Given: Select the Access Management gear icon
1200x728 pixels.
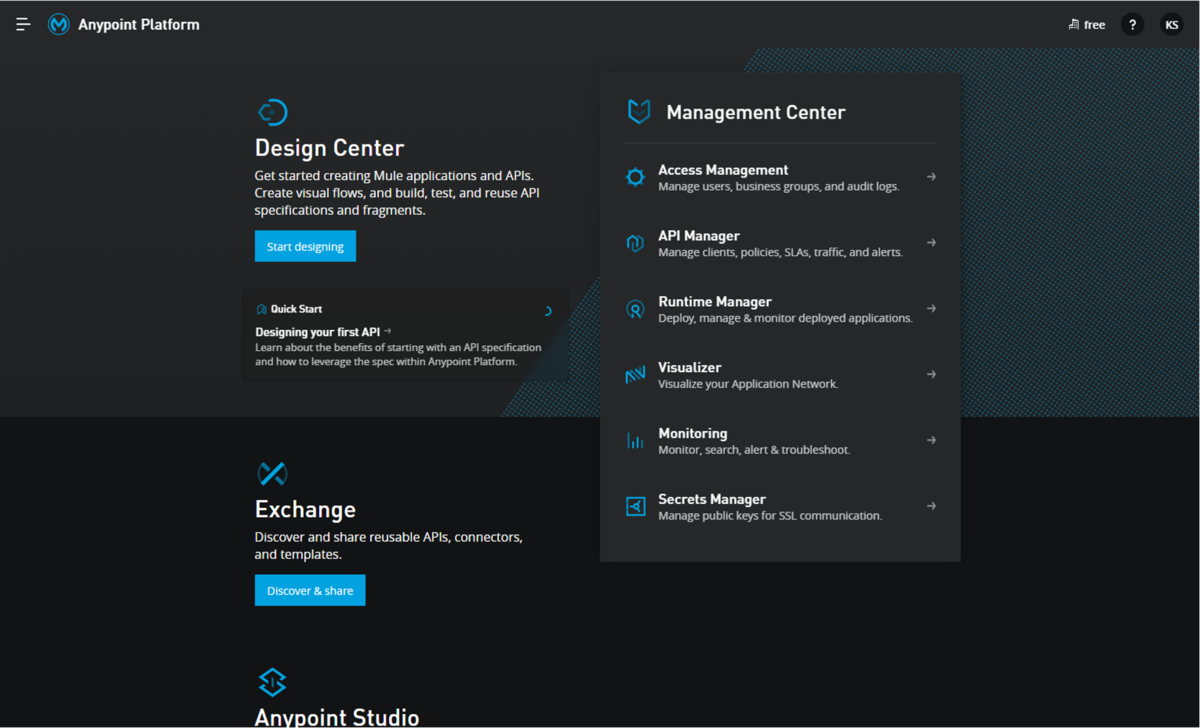Looking at the screenshot, I should coord(635,176).
